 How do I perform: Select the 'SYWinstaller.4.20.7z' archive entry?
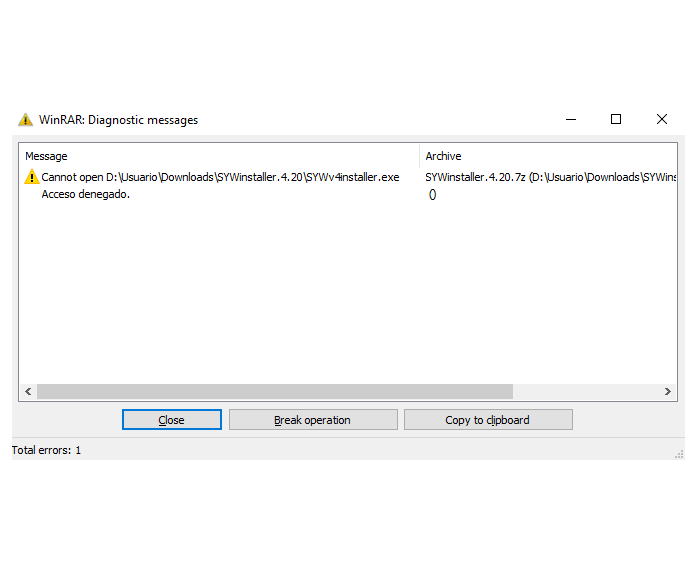coord(550,177)
